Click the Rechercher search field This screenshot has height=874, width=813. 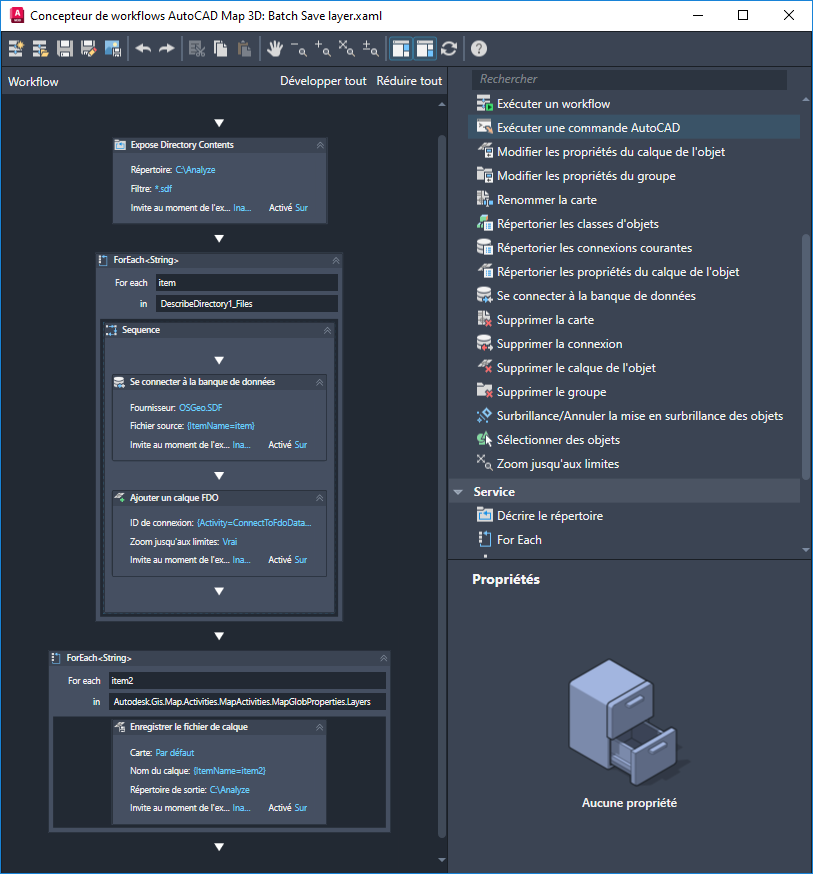click(x=630, y=79)
